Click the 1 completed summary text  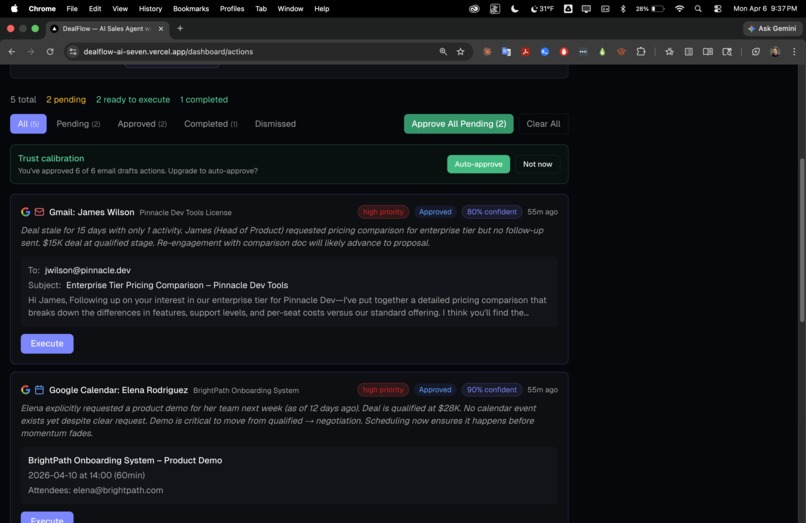tap(204, 100)
